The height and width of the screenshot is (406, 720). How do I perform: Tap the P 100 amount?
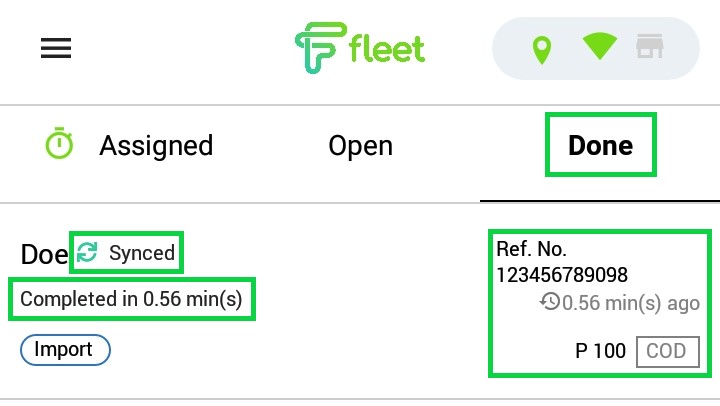pyautogui.click(x=600, y=351)
